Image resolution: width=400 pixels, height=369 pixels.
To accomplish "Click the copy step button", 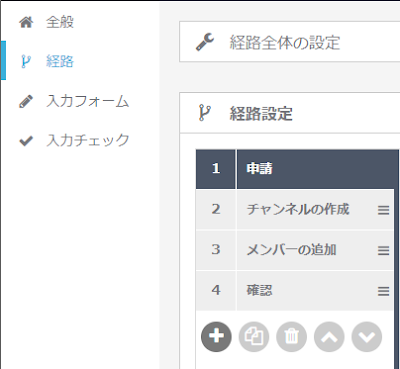I will [254, 337].
